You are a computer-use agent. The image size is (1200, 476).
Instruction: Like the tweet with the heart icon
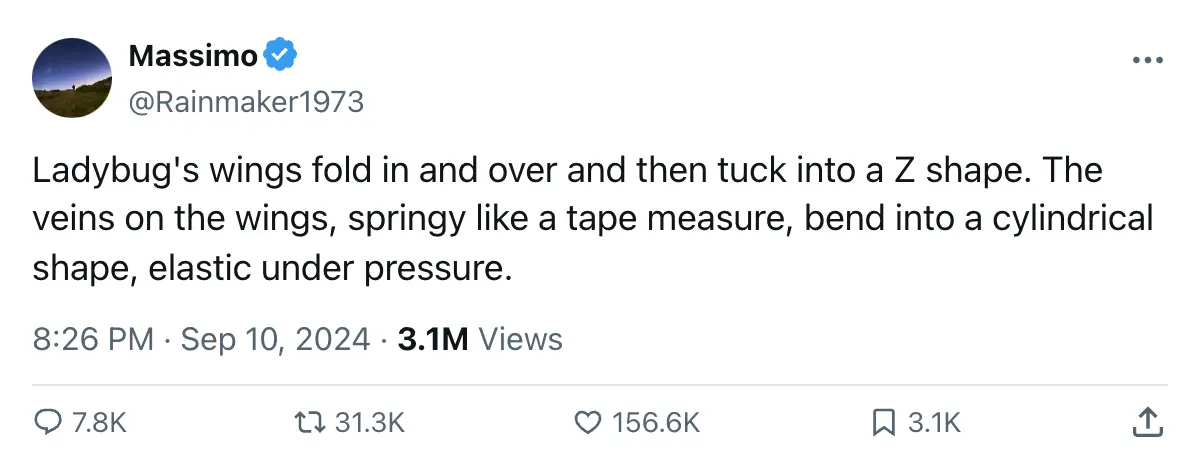click(x=587, y=423)
